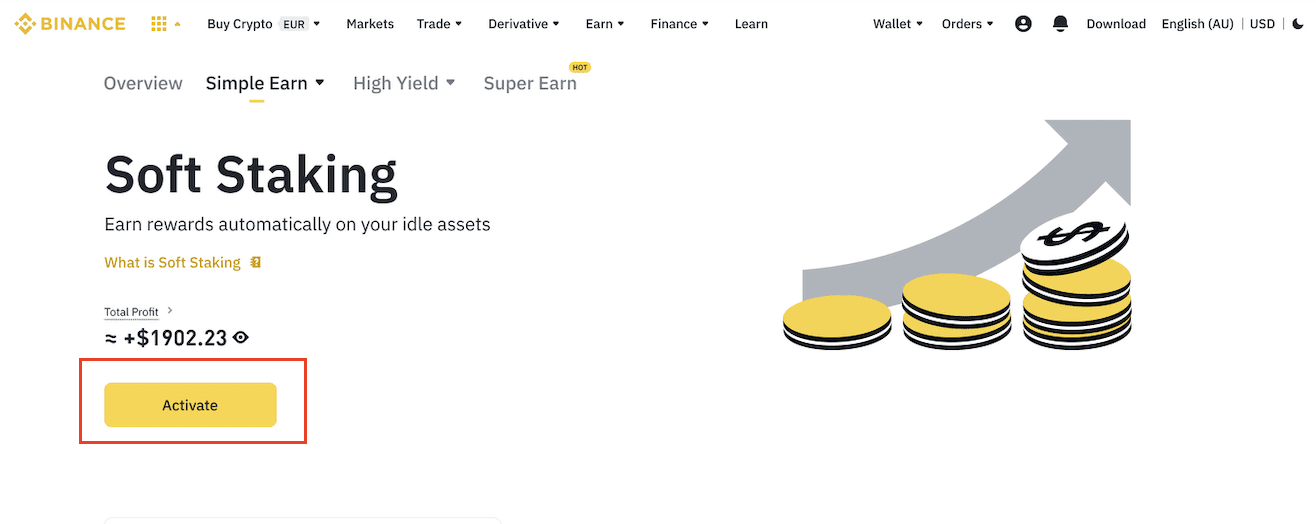Switch to the Overview tab
Viewport: 1316px width, 524px height.
pyautogui.click(x=143, y=83)
